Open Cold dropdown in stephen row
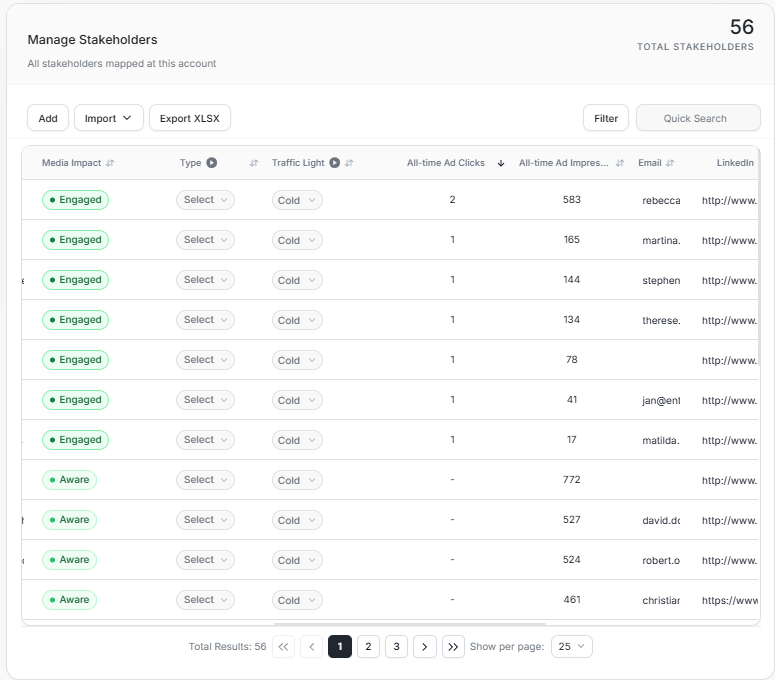775x680 pixels. point(297,280)
